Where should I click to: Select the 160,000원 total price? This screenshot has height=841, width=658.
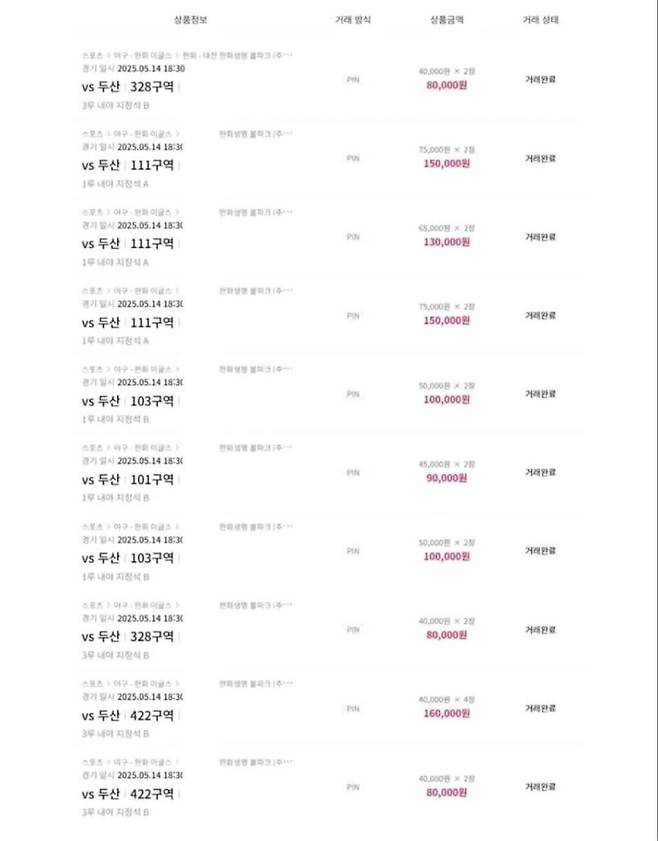(x=446, y=714)
